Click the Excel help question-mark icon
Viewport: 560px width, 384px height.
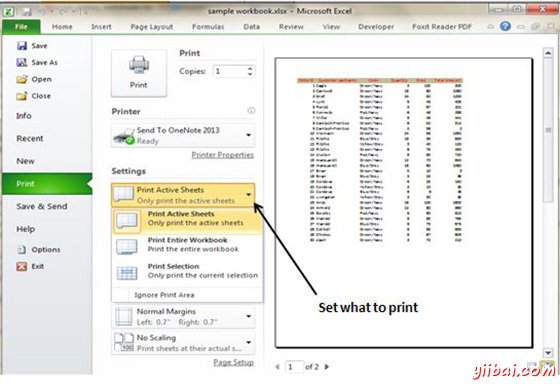pos(505,26)
